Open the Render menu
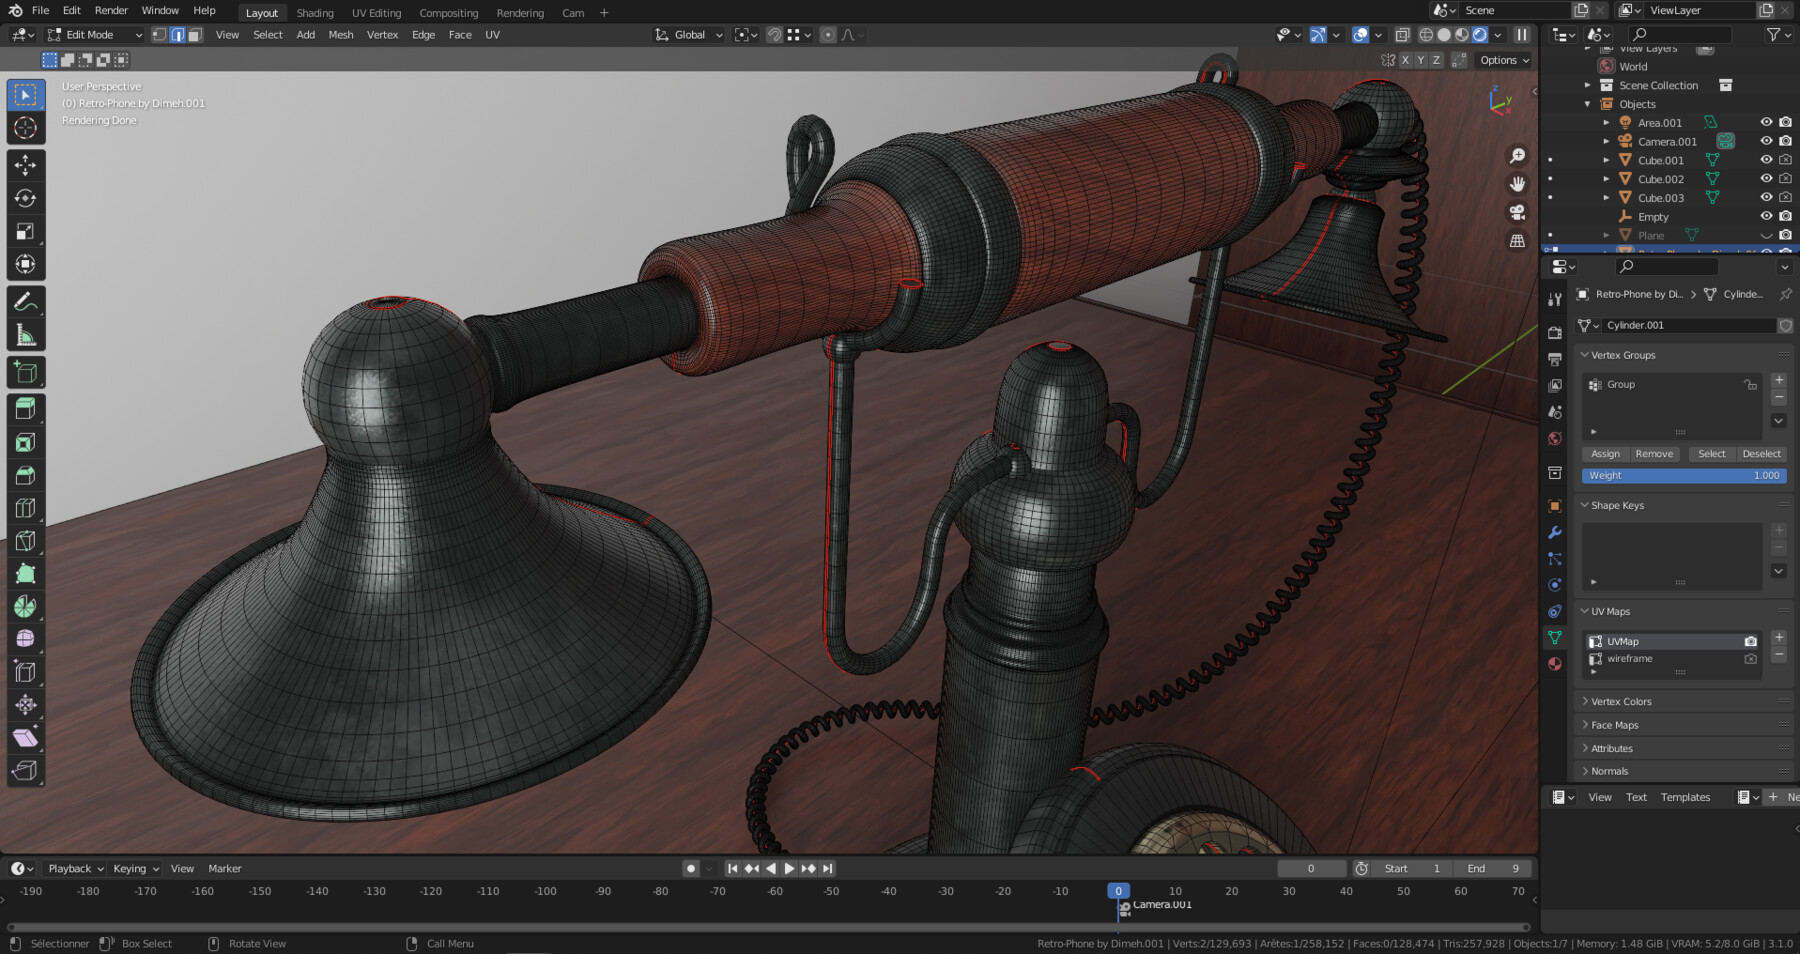 coord(111,10)
